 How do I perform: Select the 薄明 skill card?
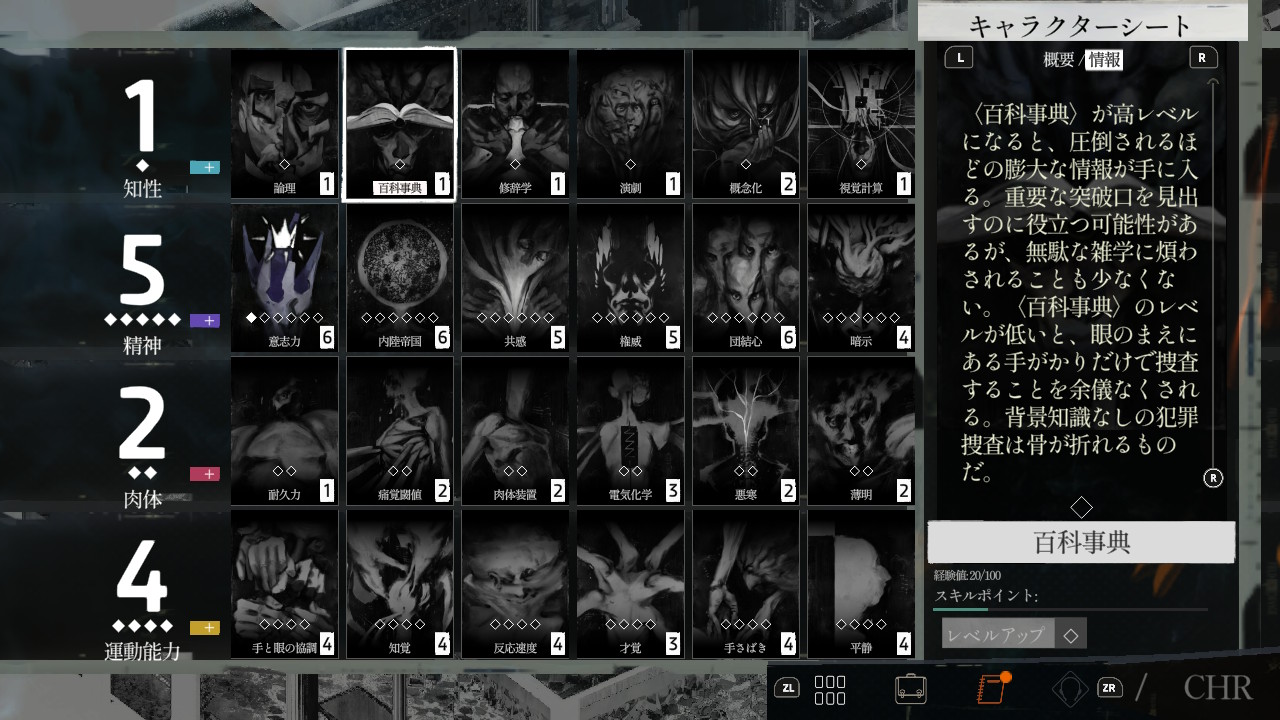coord(861,431)
